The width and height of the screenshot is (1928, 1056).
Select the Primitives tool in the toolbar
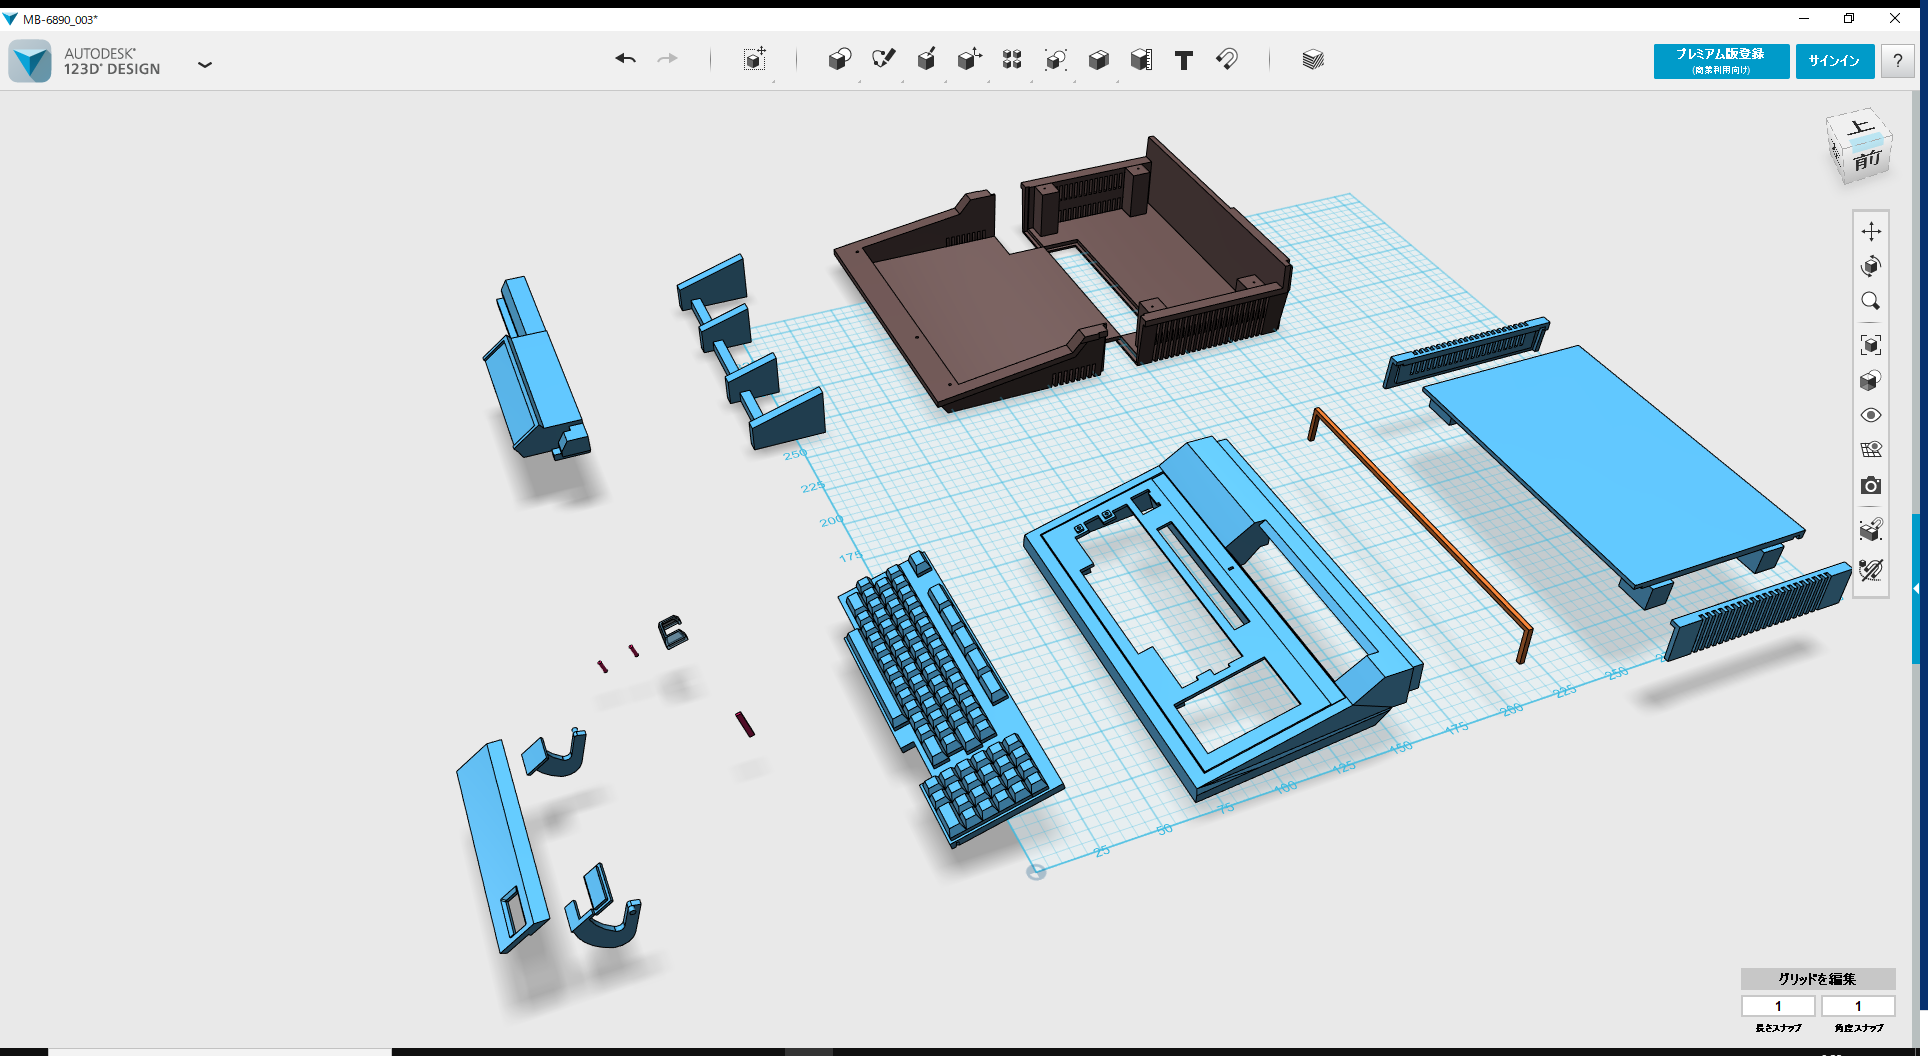(840, 60)
